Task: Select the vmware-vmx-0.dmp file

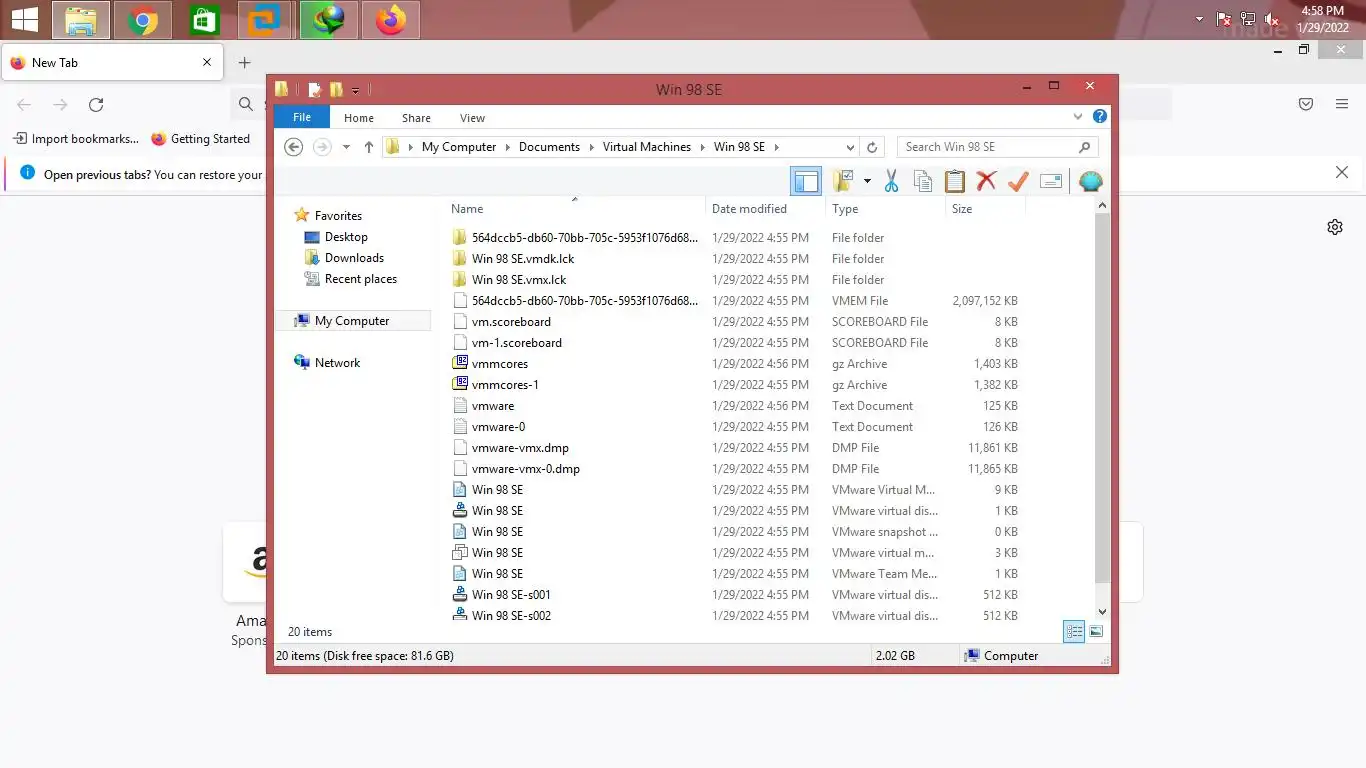Action: [x=526, y=469]
